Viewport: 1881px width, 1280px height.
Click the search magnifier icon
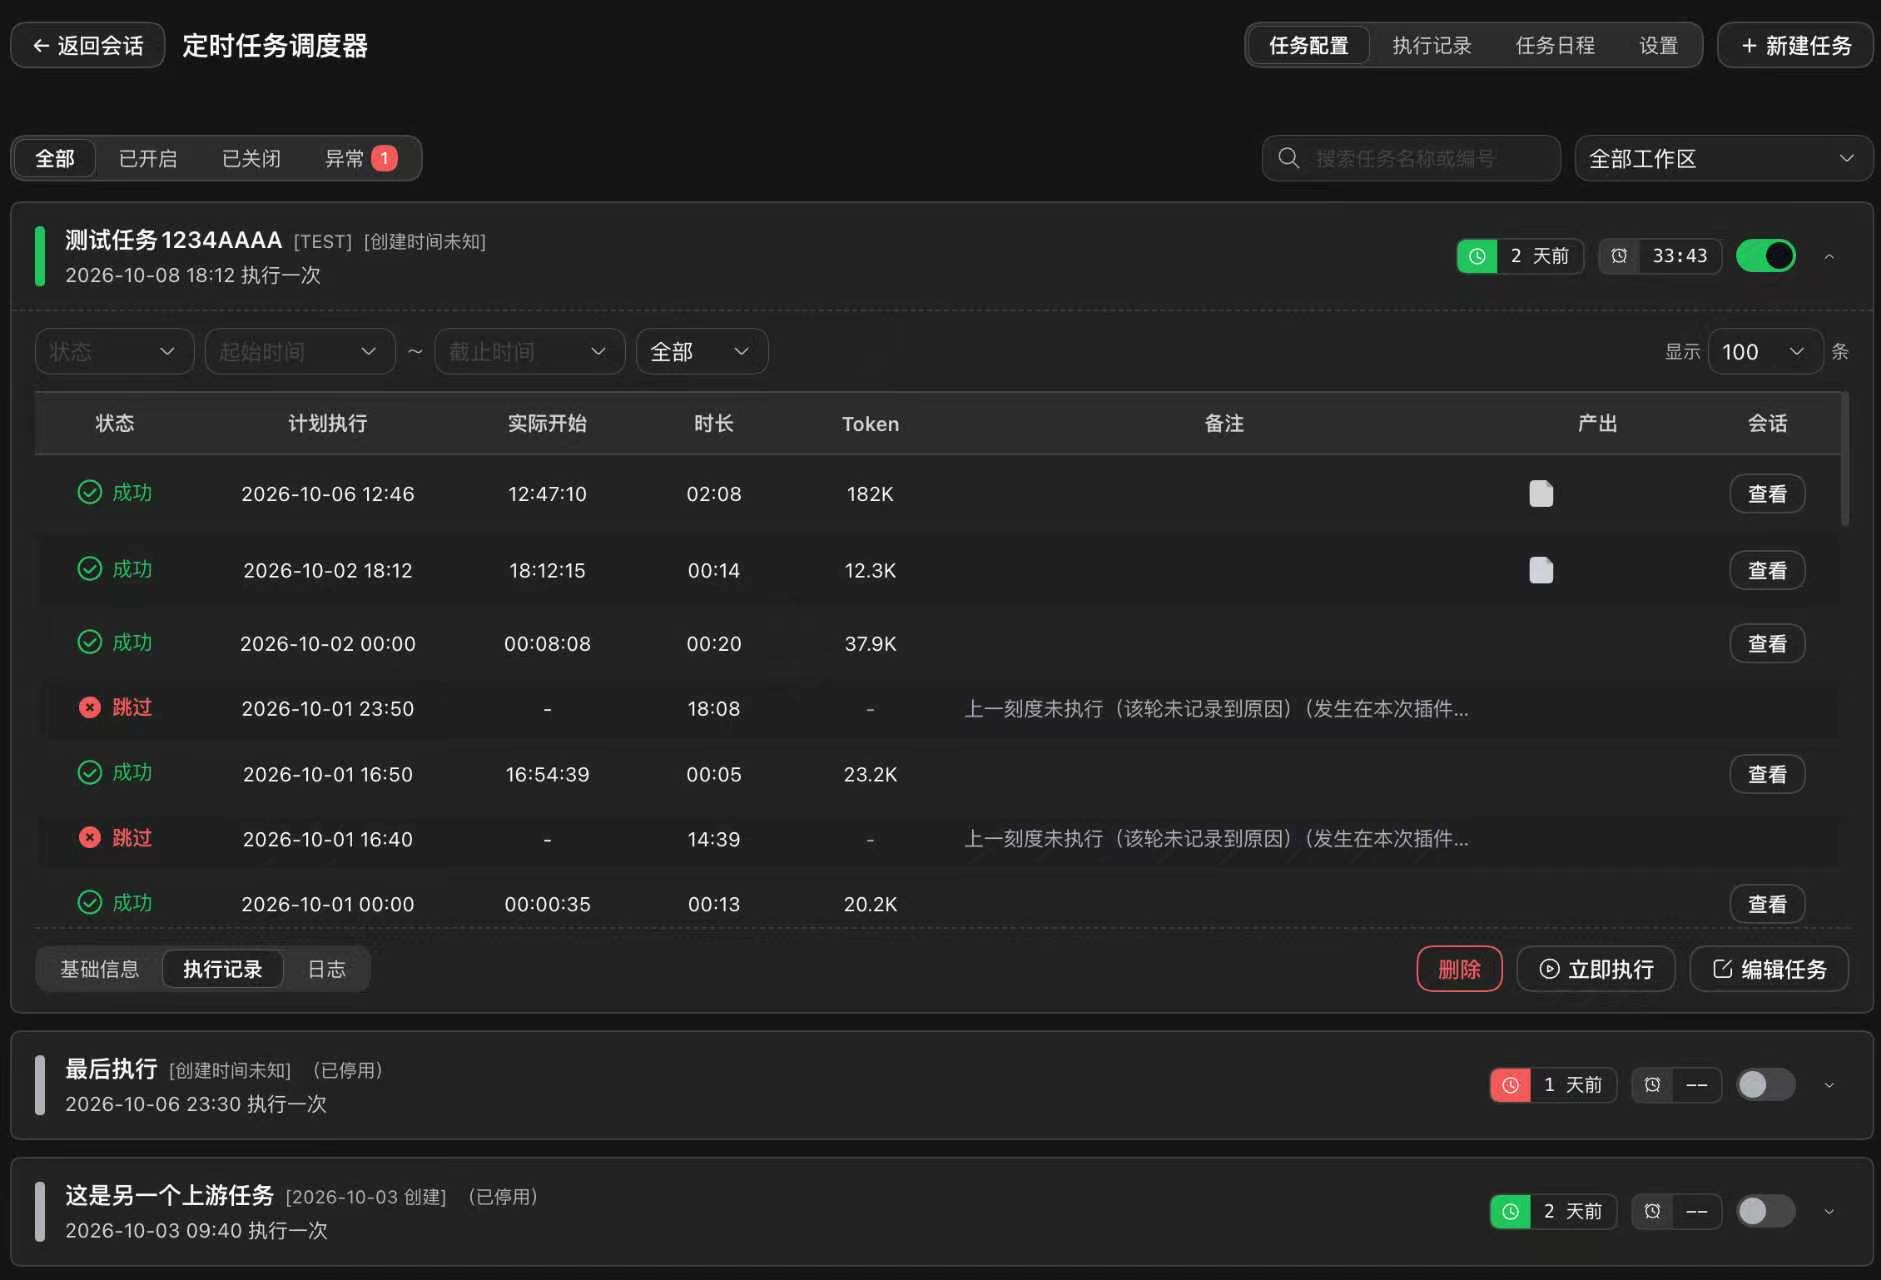coord(1289,158)
